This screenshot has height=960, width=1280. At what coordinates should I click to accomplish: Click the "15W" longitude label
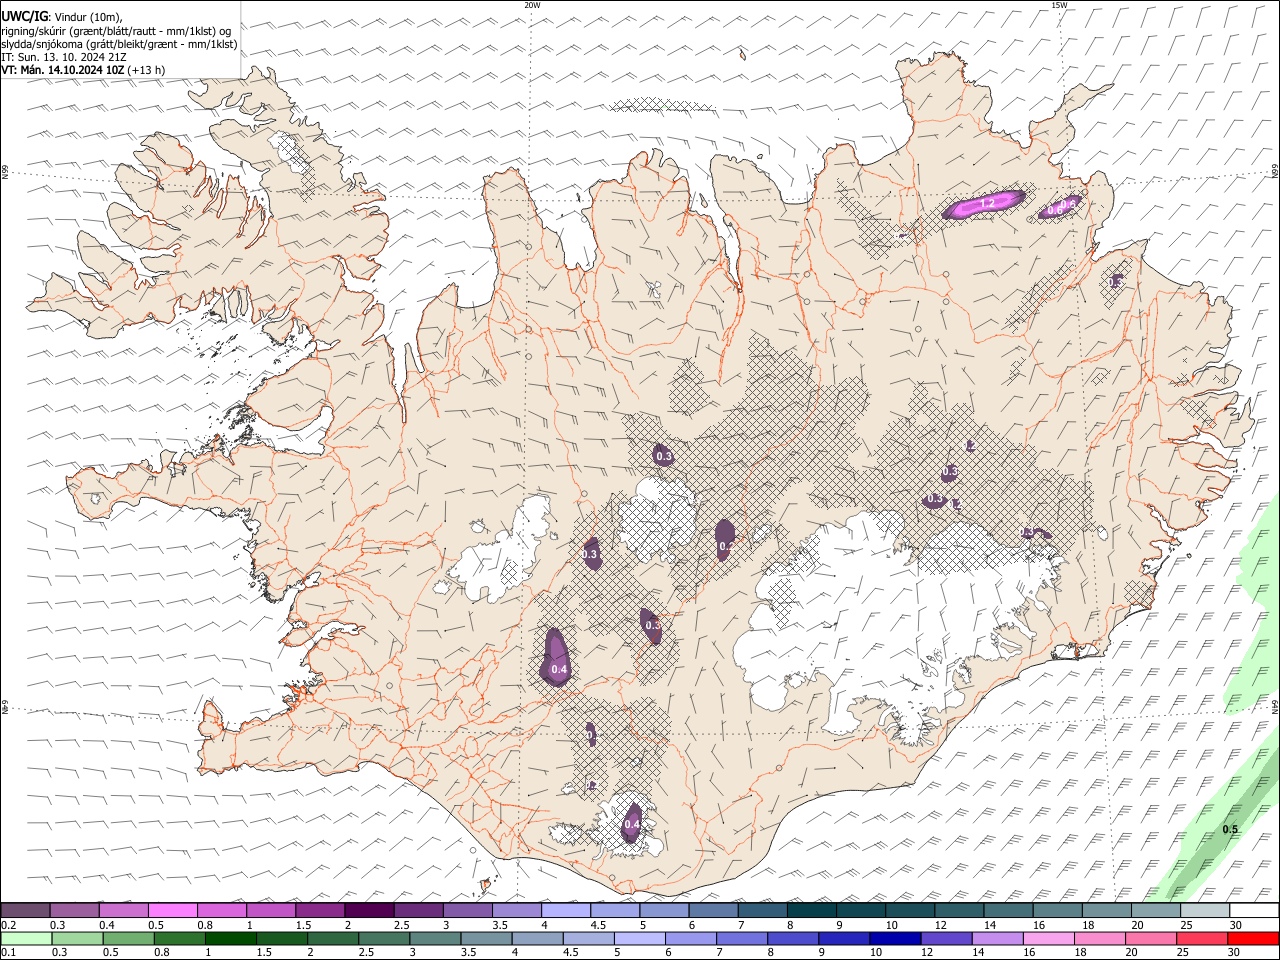[x=1060, y=5]
